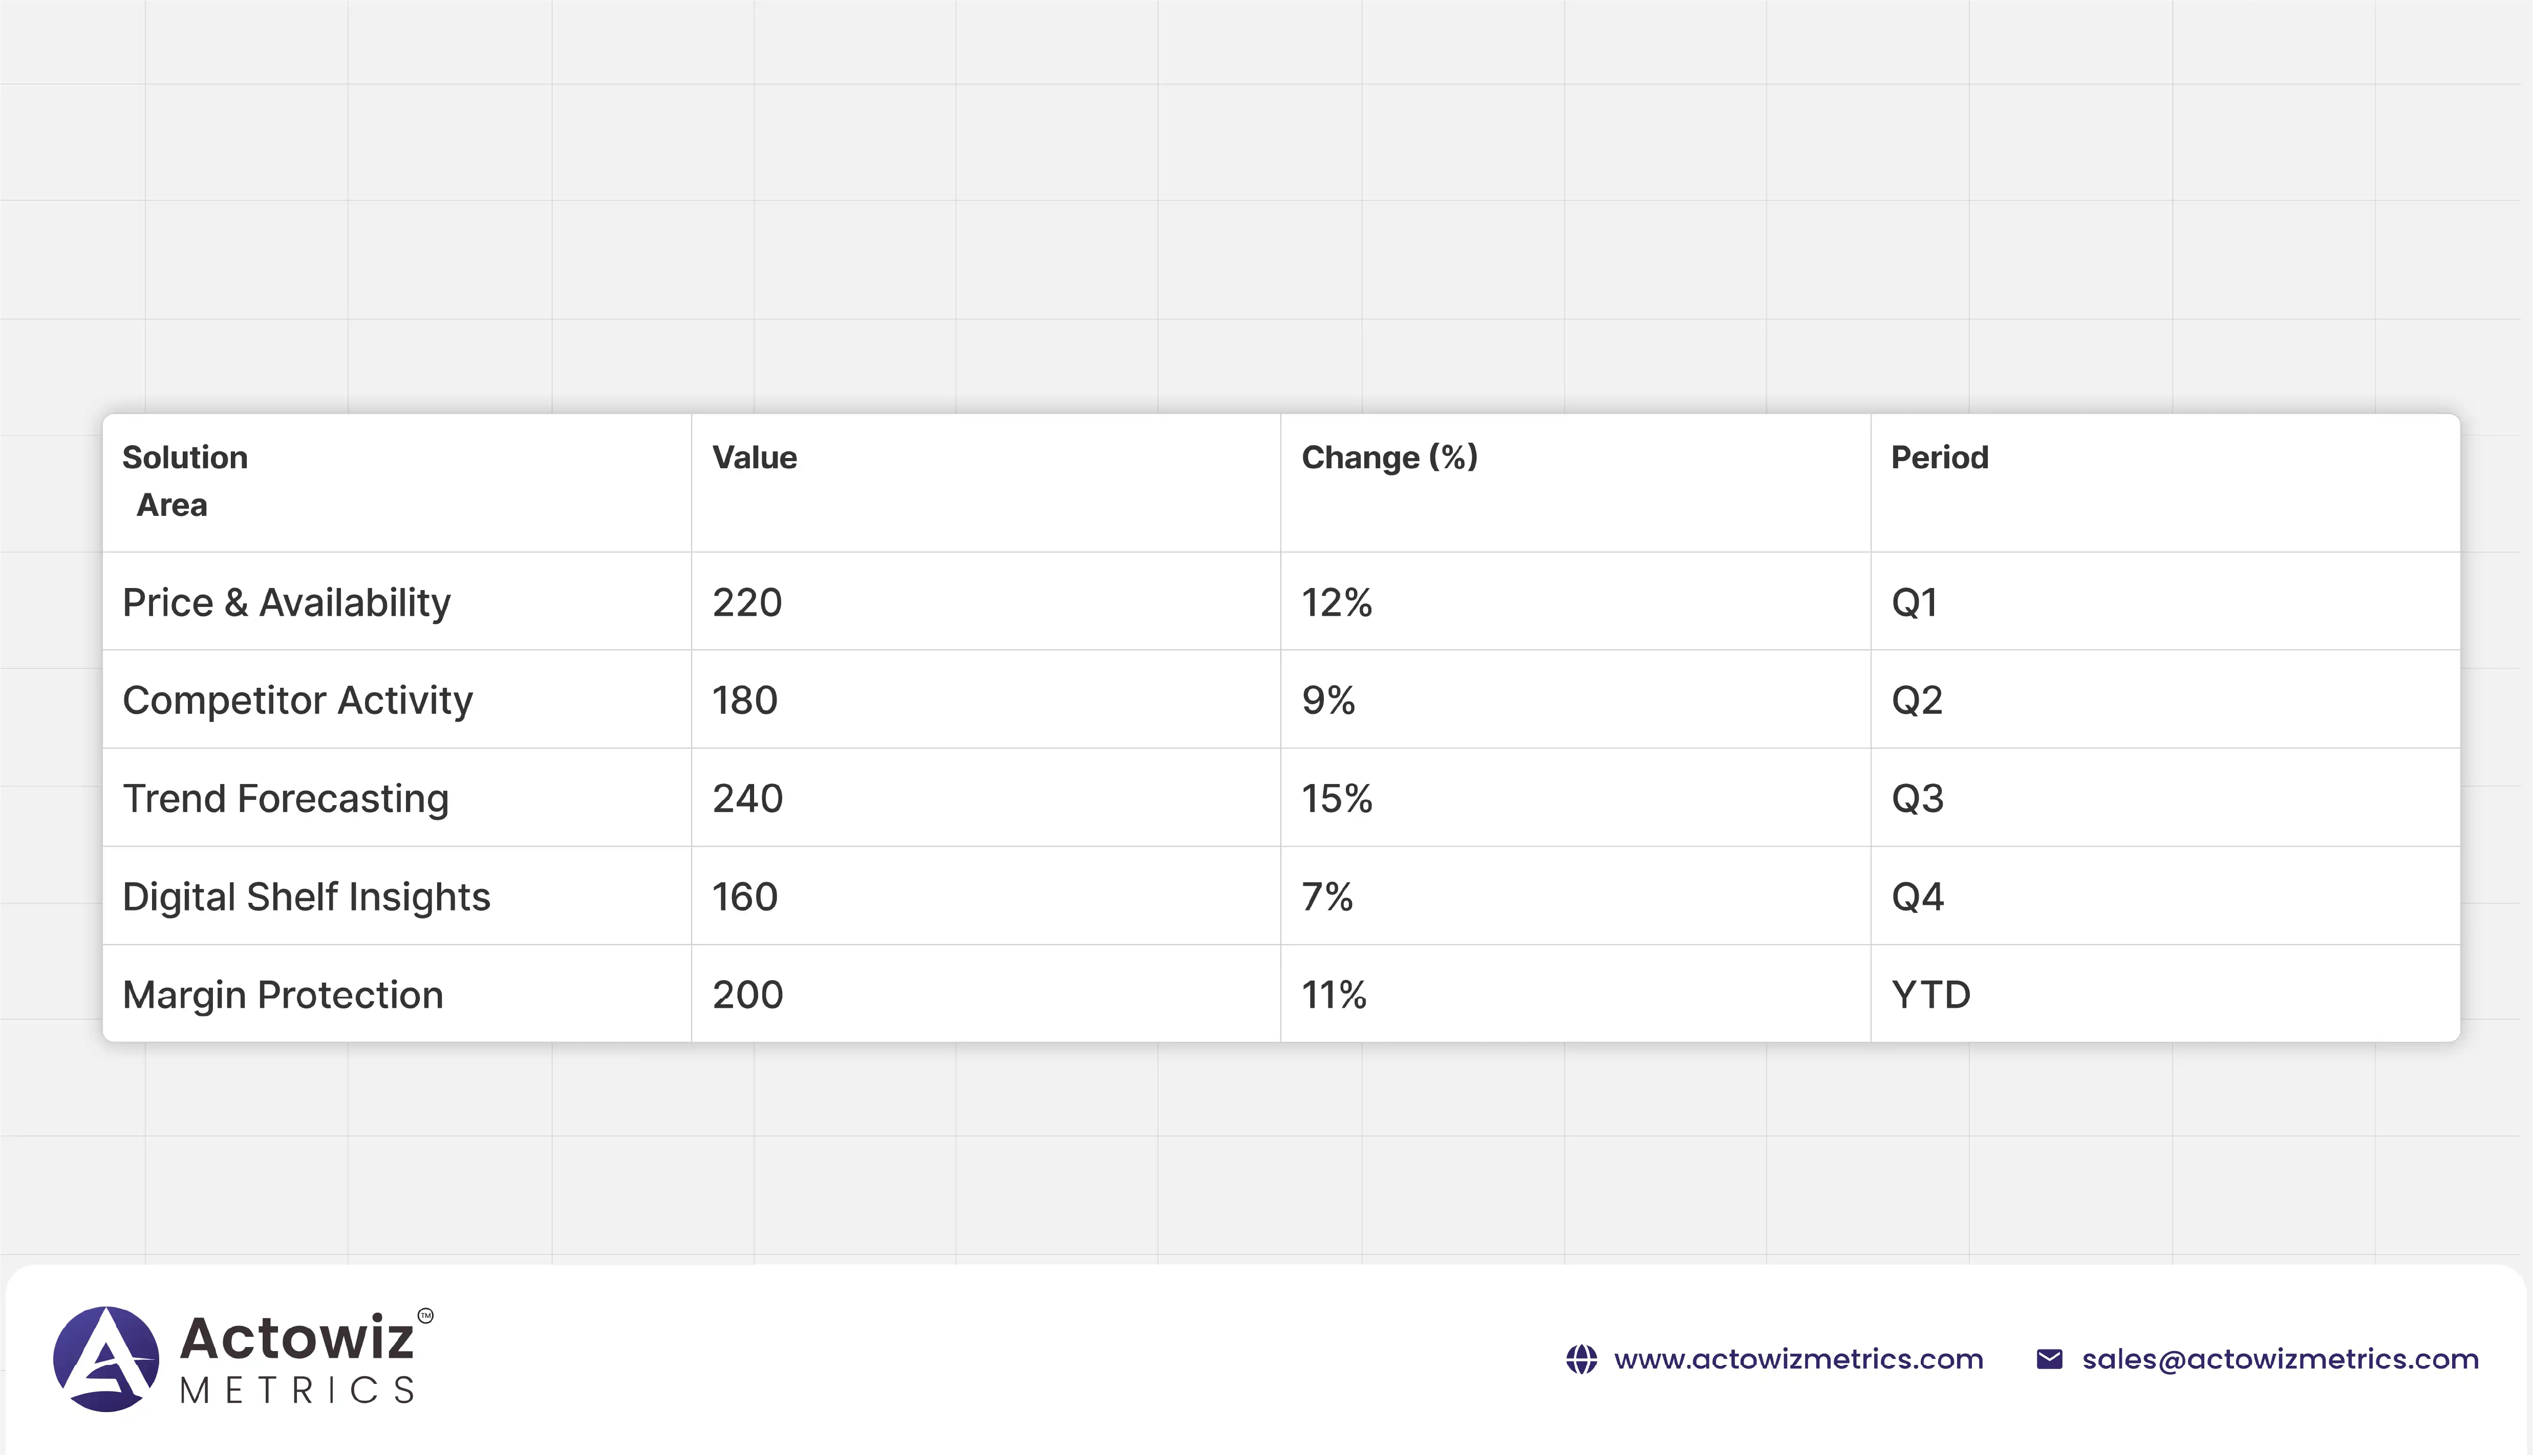Click the Q4 period cell
Viewport: 2533px width, 1456px height.
click(1917, 896)
